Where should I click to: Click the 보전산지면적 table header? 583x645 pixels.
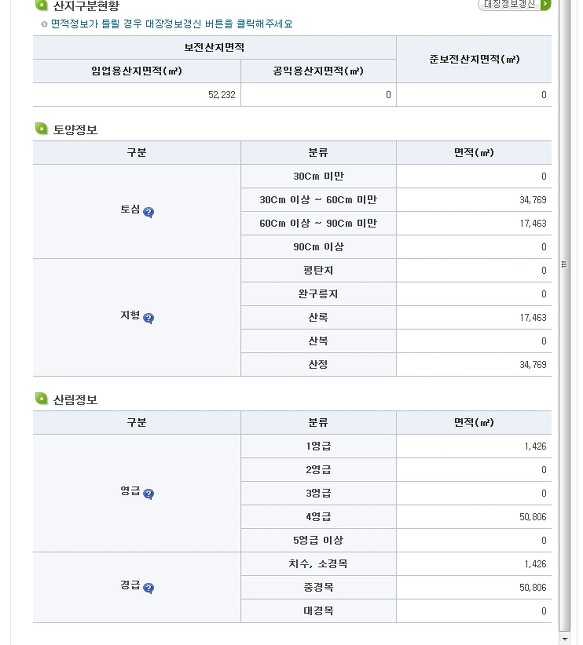pyautogui.click(x=214, y=47)
